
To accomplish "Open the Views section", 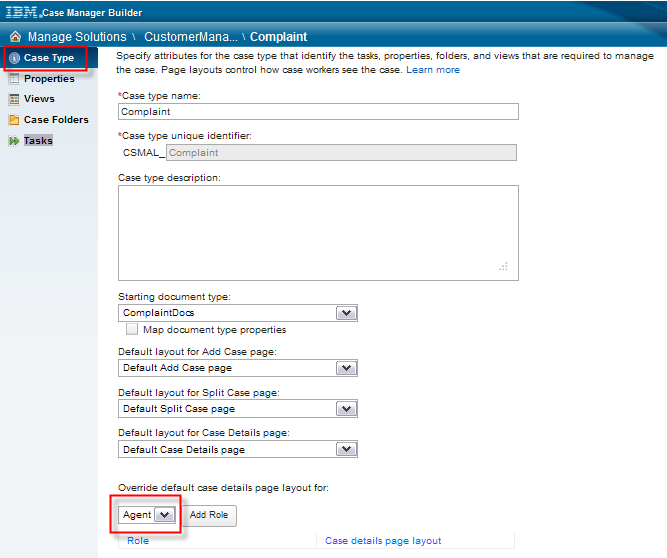I will point(39,99).
